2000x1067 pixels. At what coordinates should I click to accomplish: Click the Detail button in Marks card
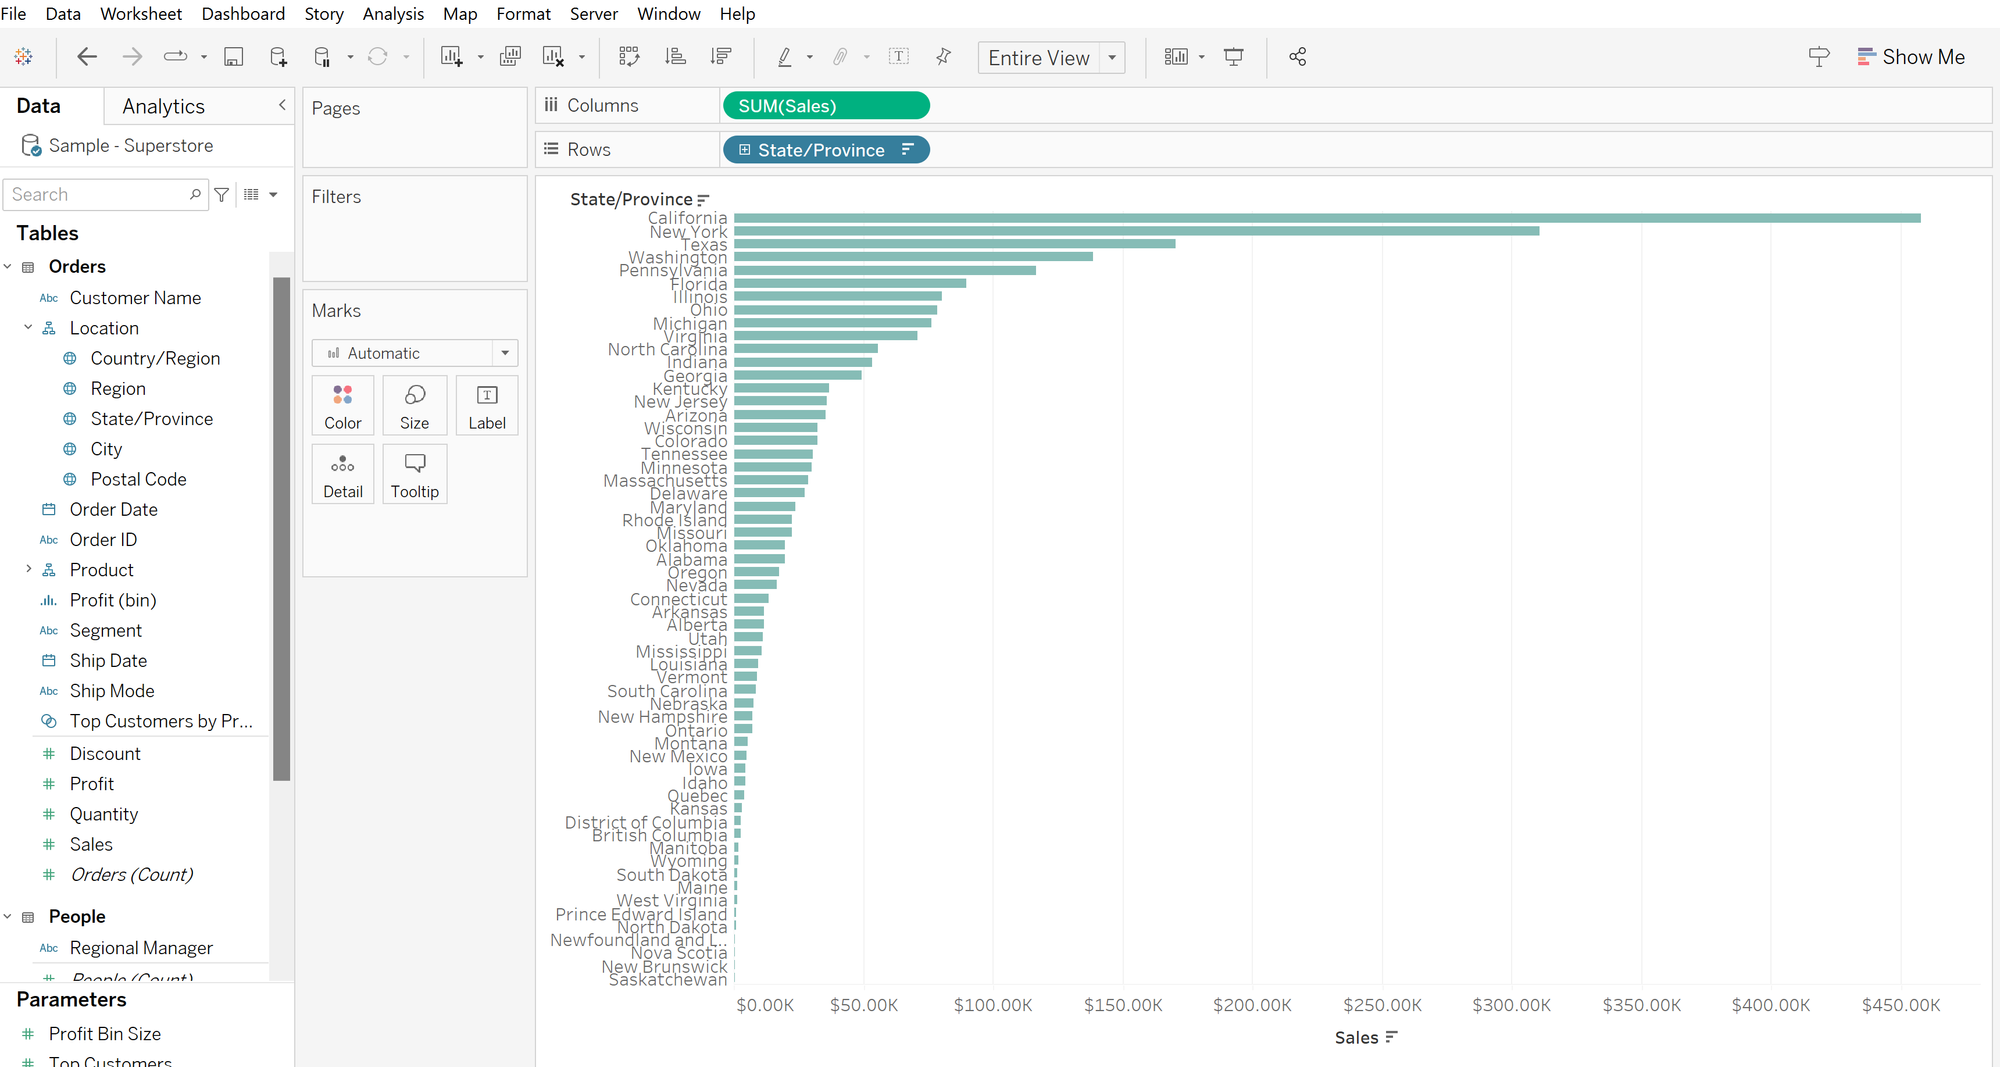(x=343, y=474)
